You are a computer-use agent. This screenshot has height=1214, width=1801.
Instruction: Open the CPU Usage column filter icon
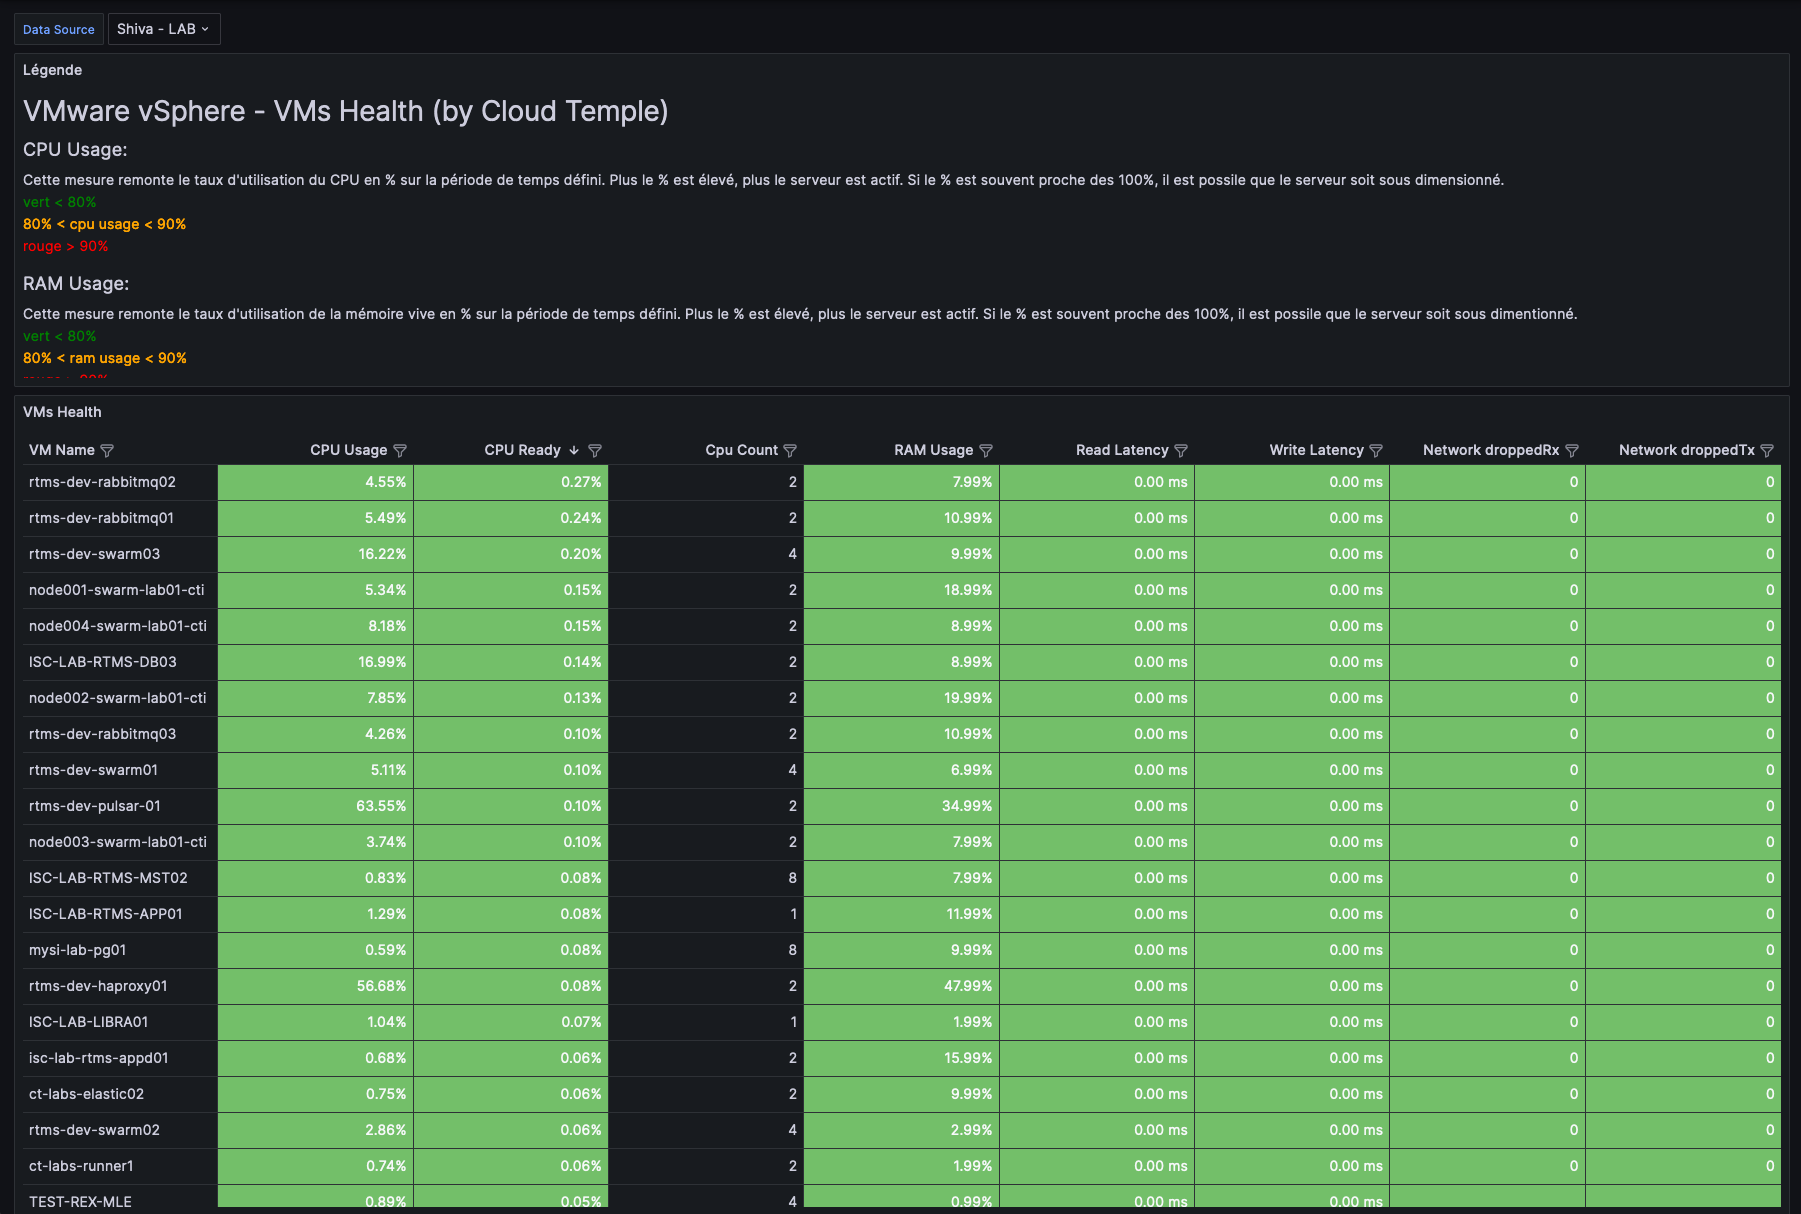click(400, 451)
